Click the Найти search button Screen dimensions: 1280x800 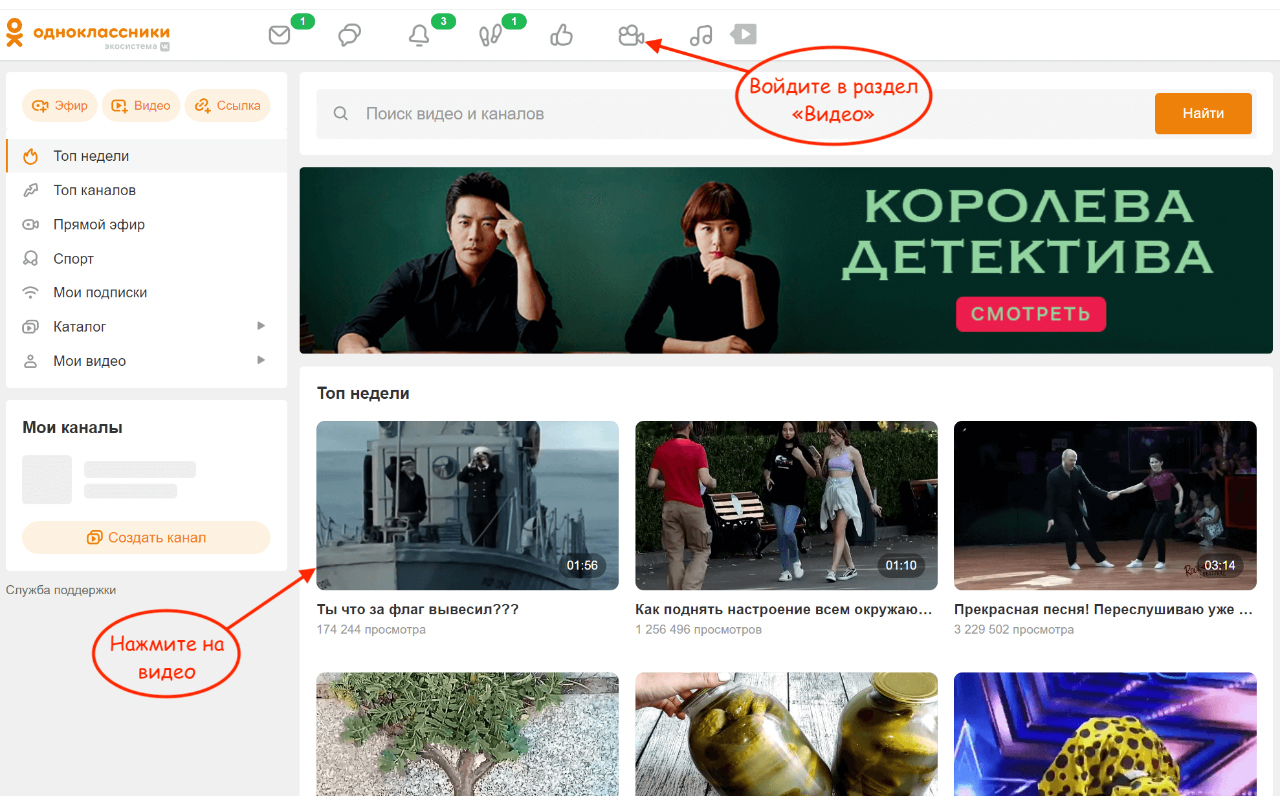point(1203,113)
